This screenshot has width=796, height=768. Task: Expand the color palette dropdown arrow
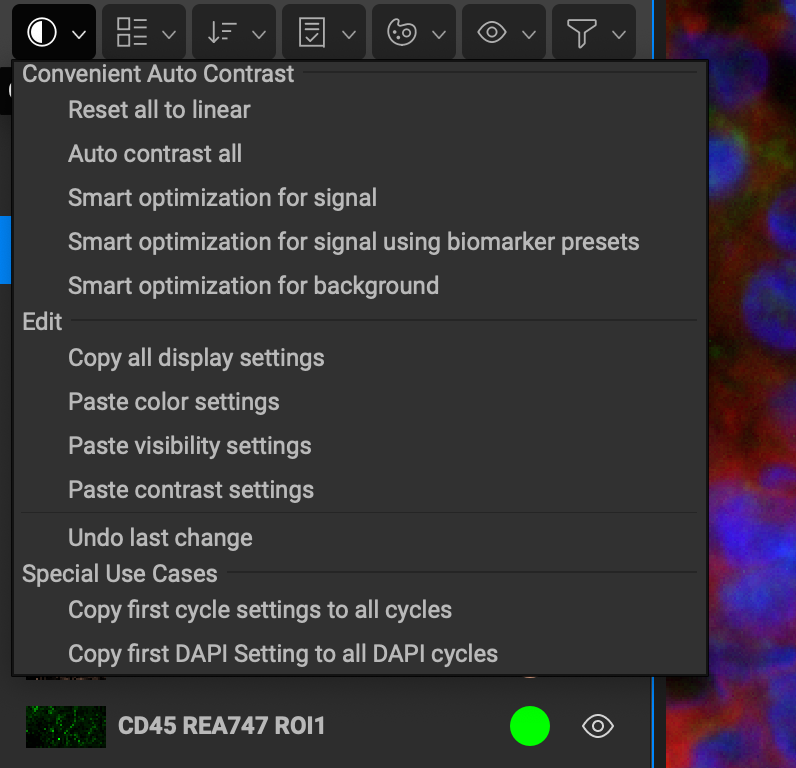tap(439, 35)
